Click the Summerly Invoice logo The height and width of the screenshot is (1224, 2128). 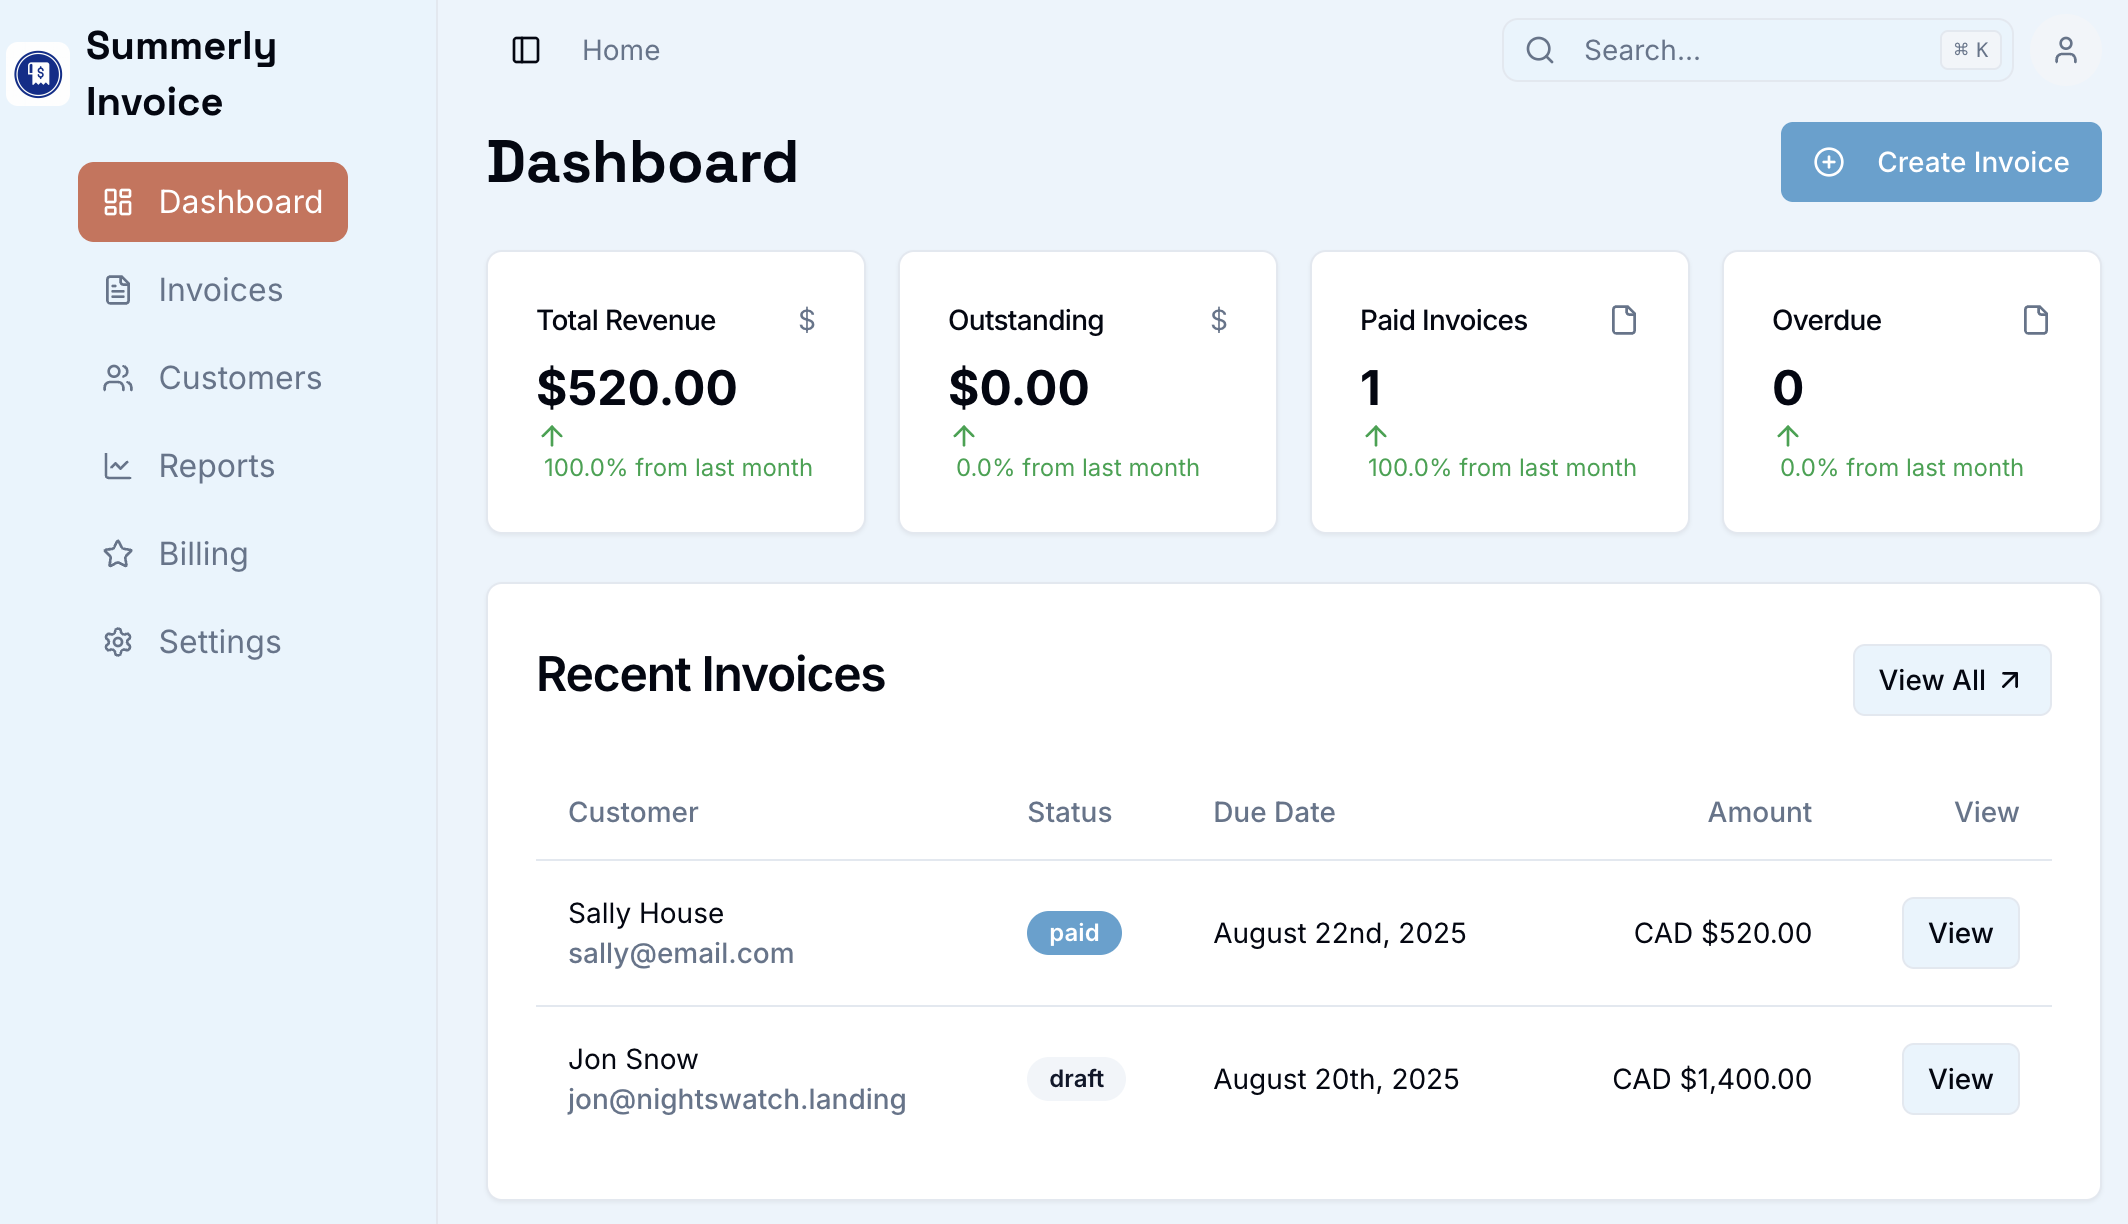38,73
